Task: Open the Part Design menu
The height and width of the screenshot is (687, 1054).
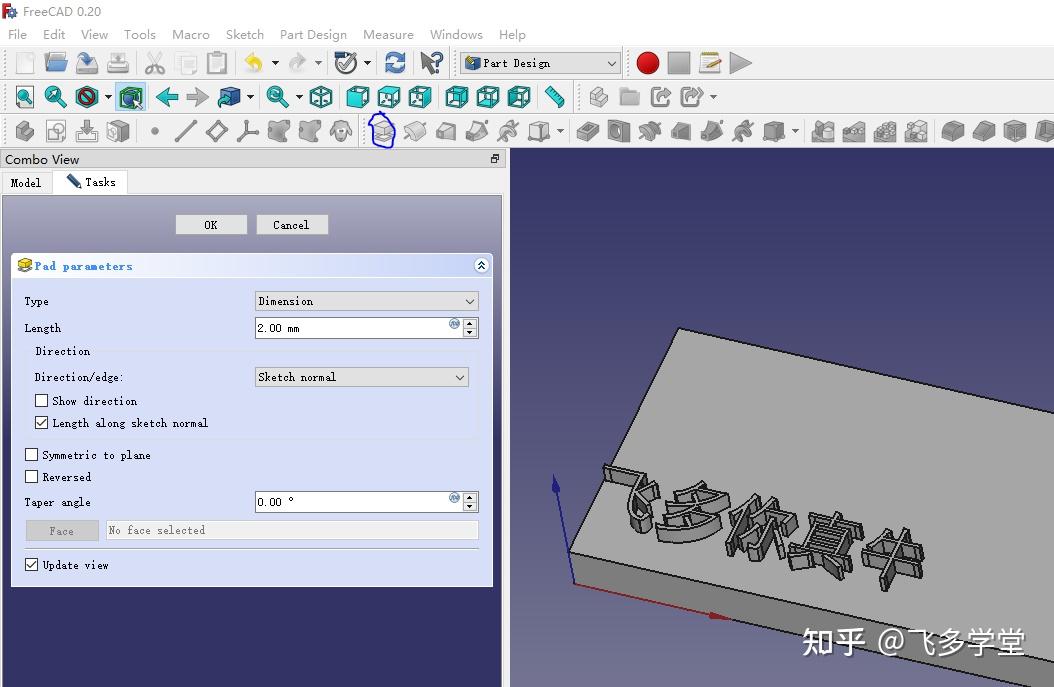Action: point(313,34)
